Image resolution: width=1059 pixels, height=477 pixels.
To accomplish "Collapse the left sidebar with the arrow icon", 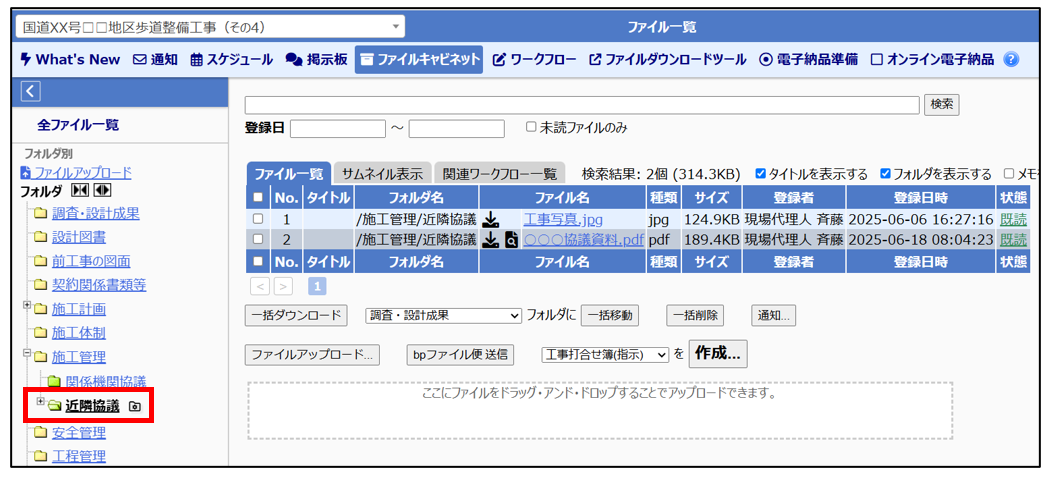I will [30, 92].
